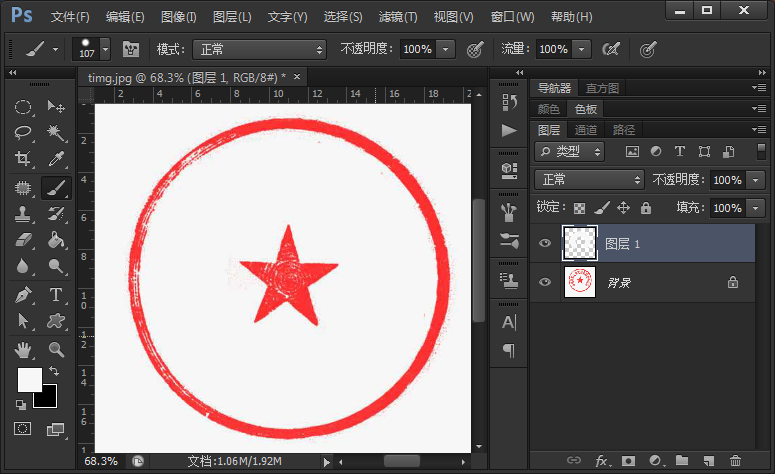Lock transparent pixels
Viewport: 775px width, 474px height.
[x=579, y=208]
